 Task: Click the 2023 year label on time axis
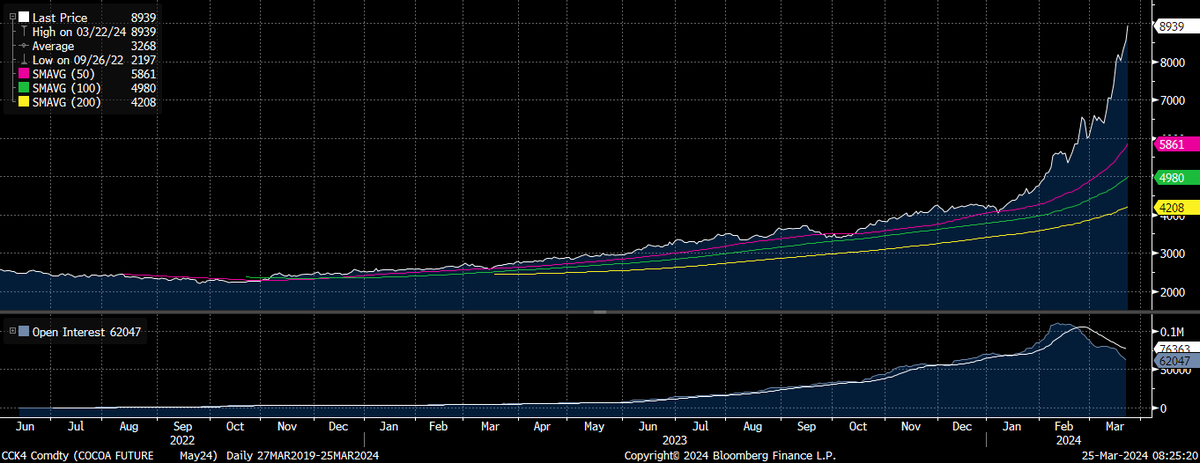(x=675, y=439)
